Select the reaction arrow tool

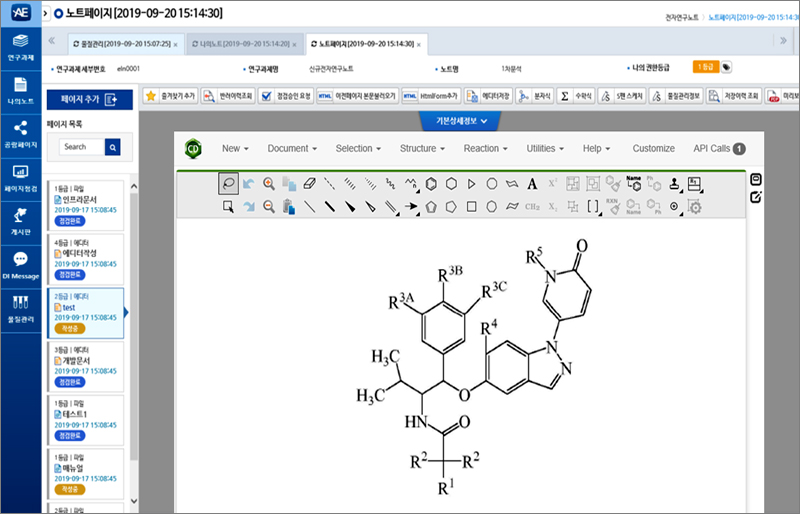pos(410,207)
